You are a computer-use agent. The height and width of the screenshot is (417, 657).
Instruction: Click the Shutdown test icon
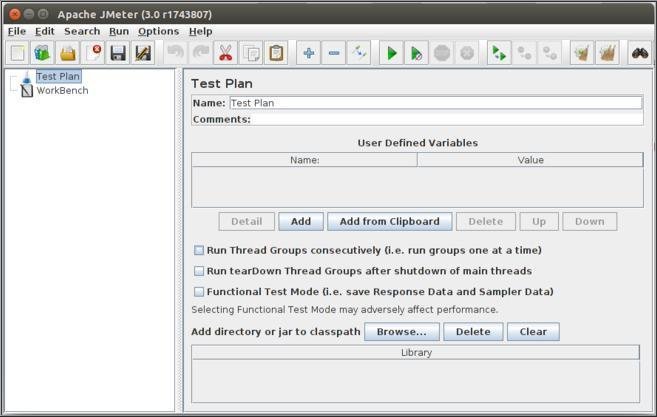tap(467, 53)
